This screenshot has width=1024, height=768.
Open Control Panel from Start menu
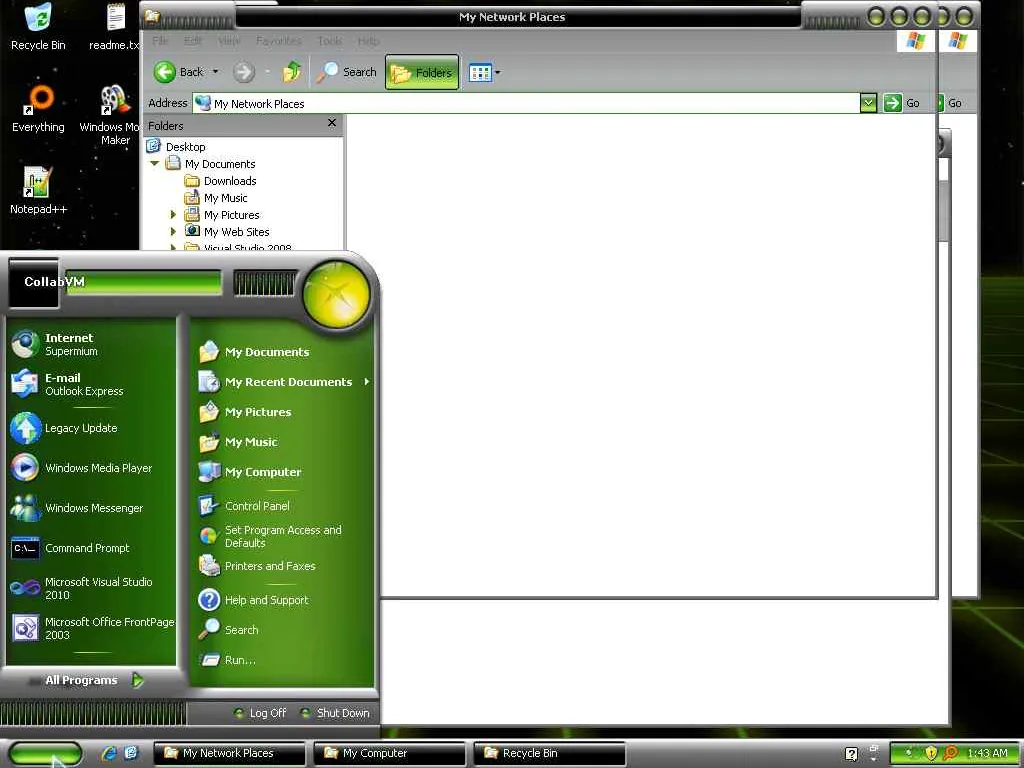tap(283, 505)
